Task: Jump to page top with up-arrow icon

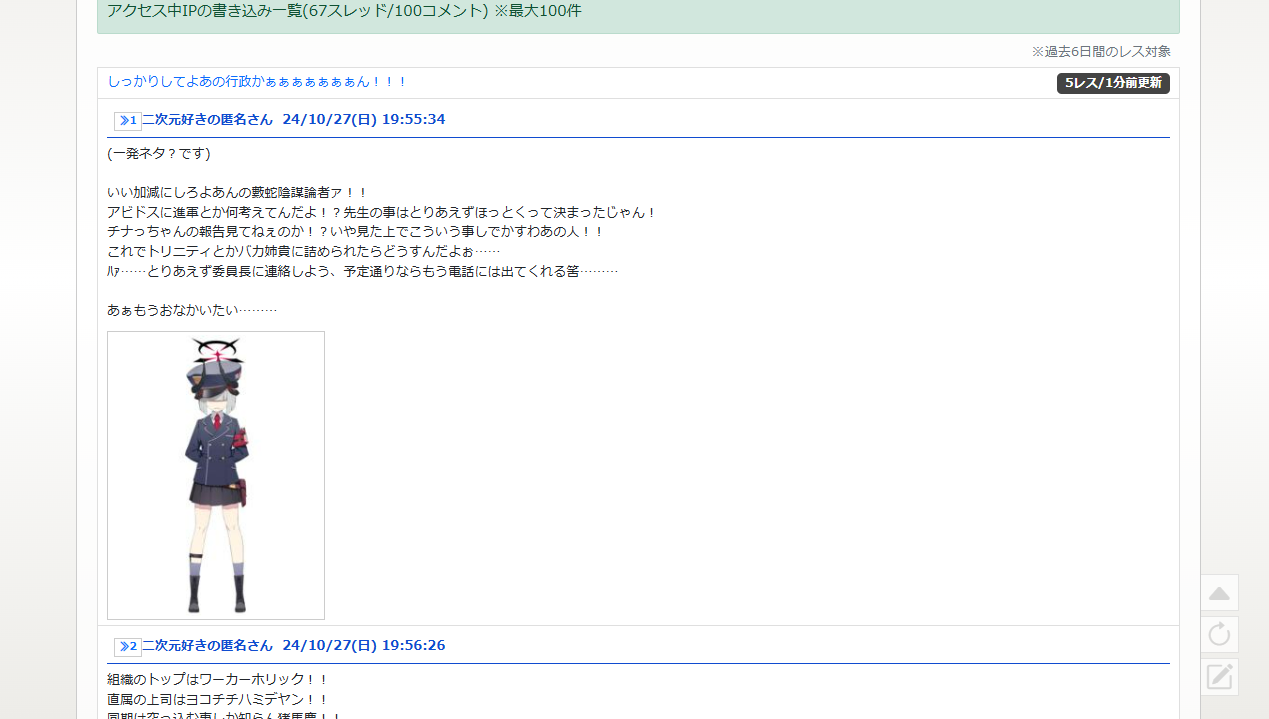Action: 1219,593
